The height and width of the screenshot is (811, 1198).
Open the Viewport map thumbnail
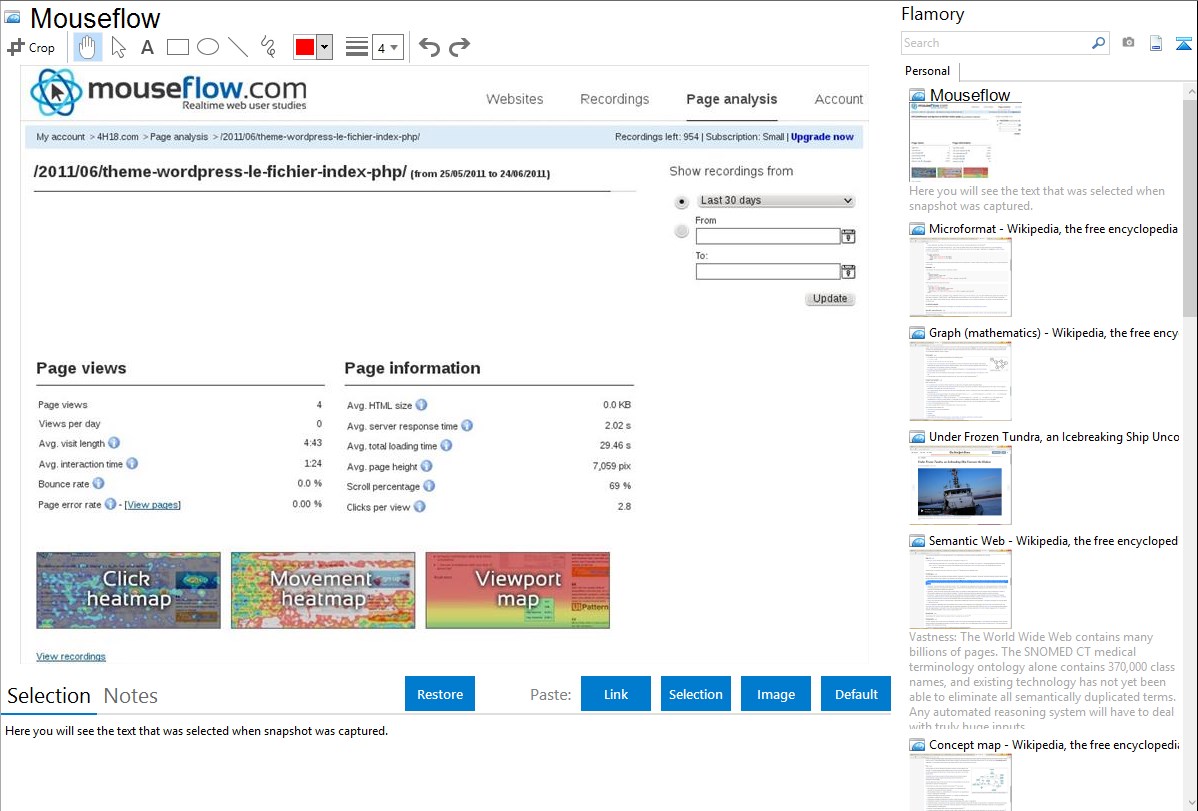[518, 590]
